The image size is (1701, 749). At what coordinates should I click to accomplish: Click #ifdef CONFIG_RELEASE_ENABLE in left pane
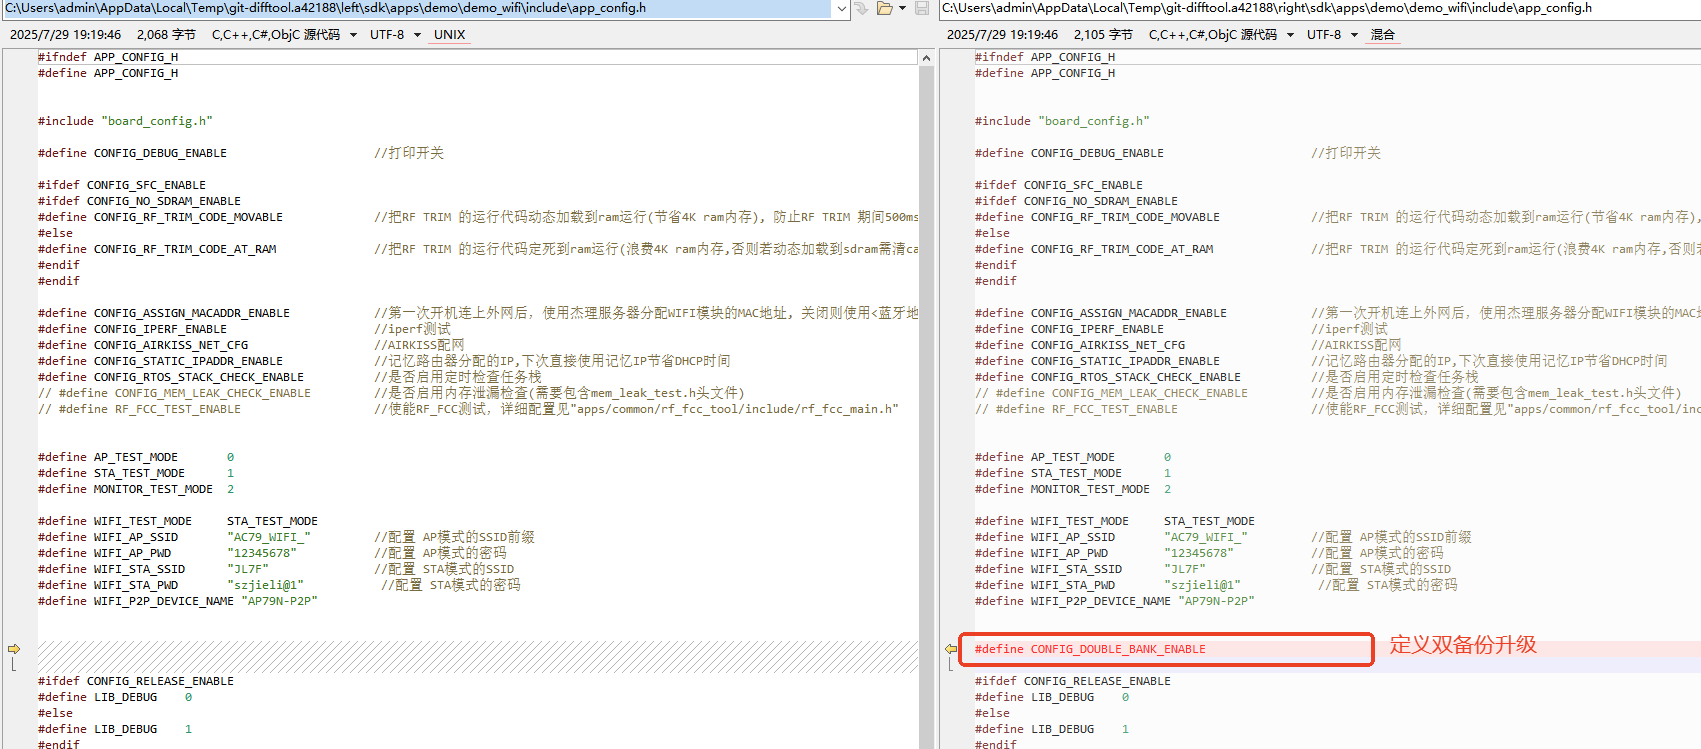(136, 681)
